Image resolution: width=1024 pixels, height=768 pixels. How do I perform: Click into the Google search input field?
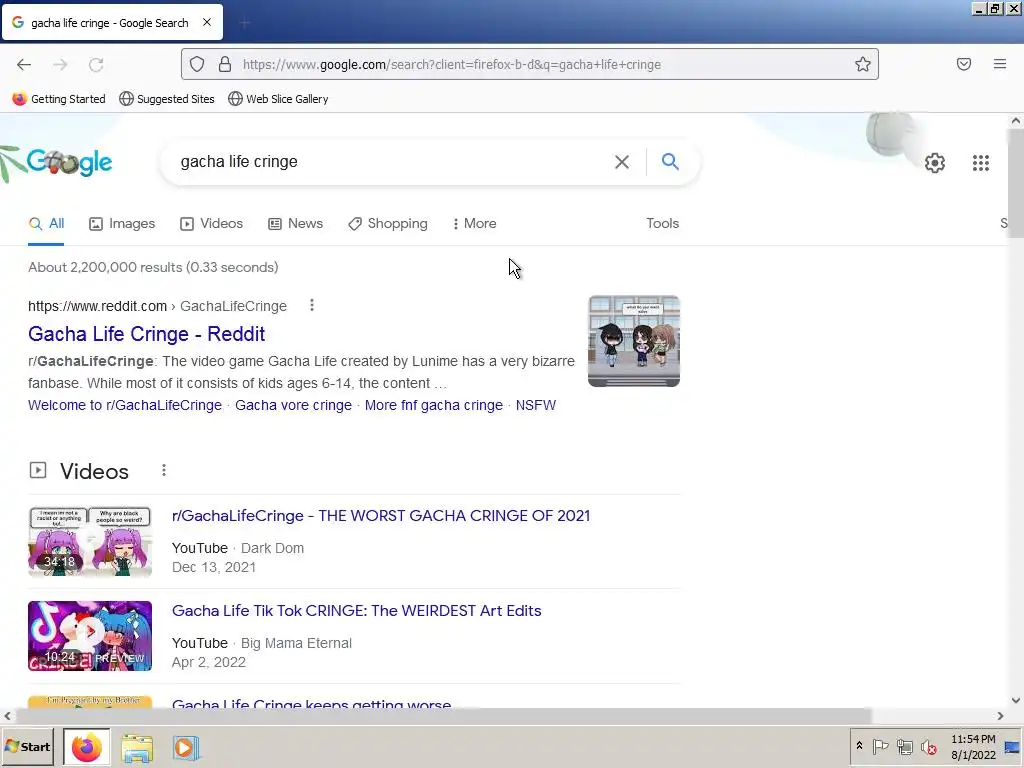pyautogui.click(x=392, y=161)
